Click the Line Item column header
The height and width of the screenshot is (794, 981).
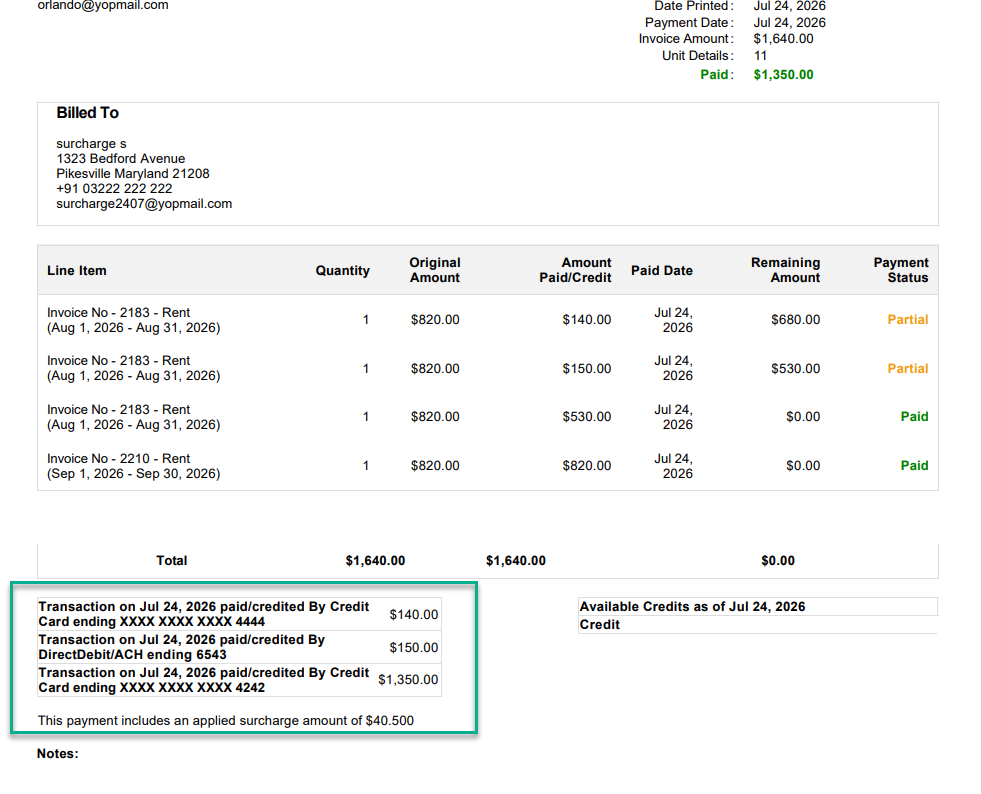click(x=76, y=270)
